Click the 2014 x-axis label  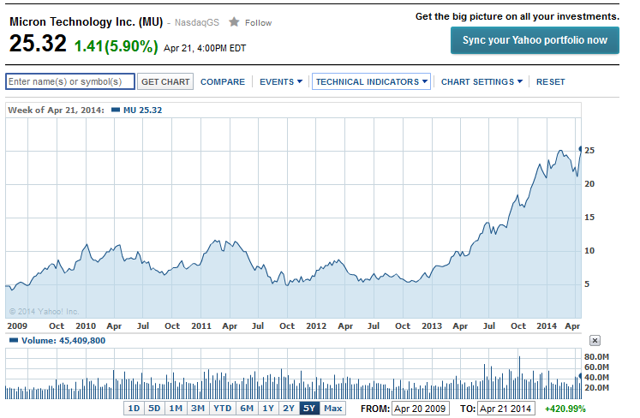click(x=547, y=326)
